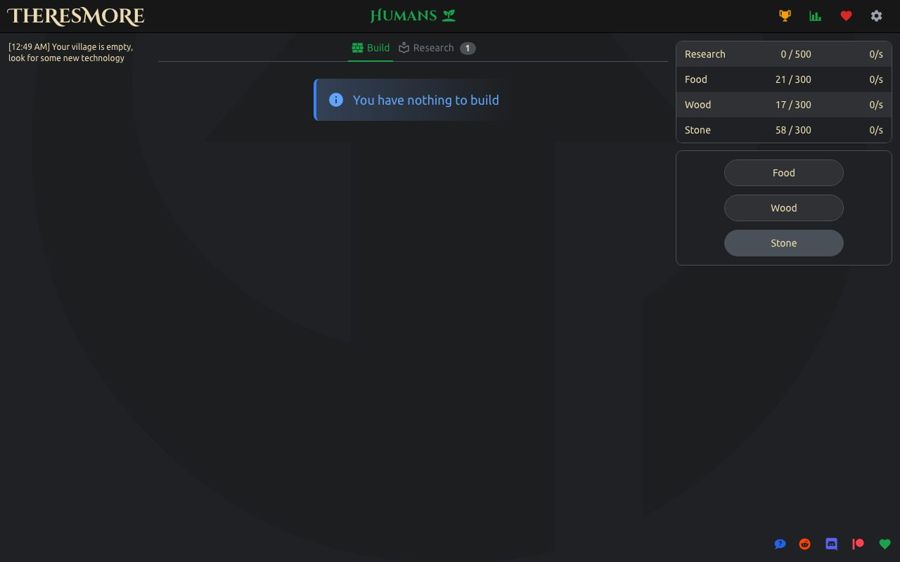900x562 pixels.
Task: Click the Research resource row label
Action: click(705, 54)
